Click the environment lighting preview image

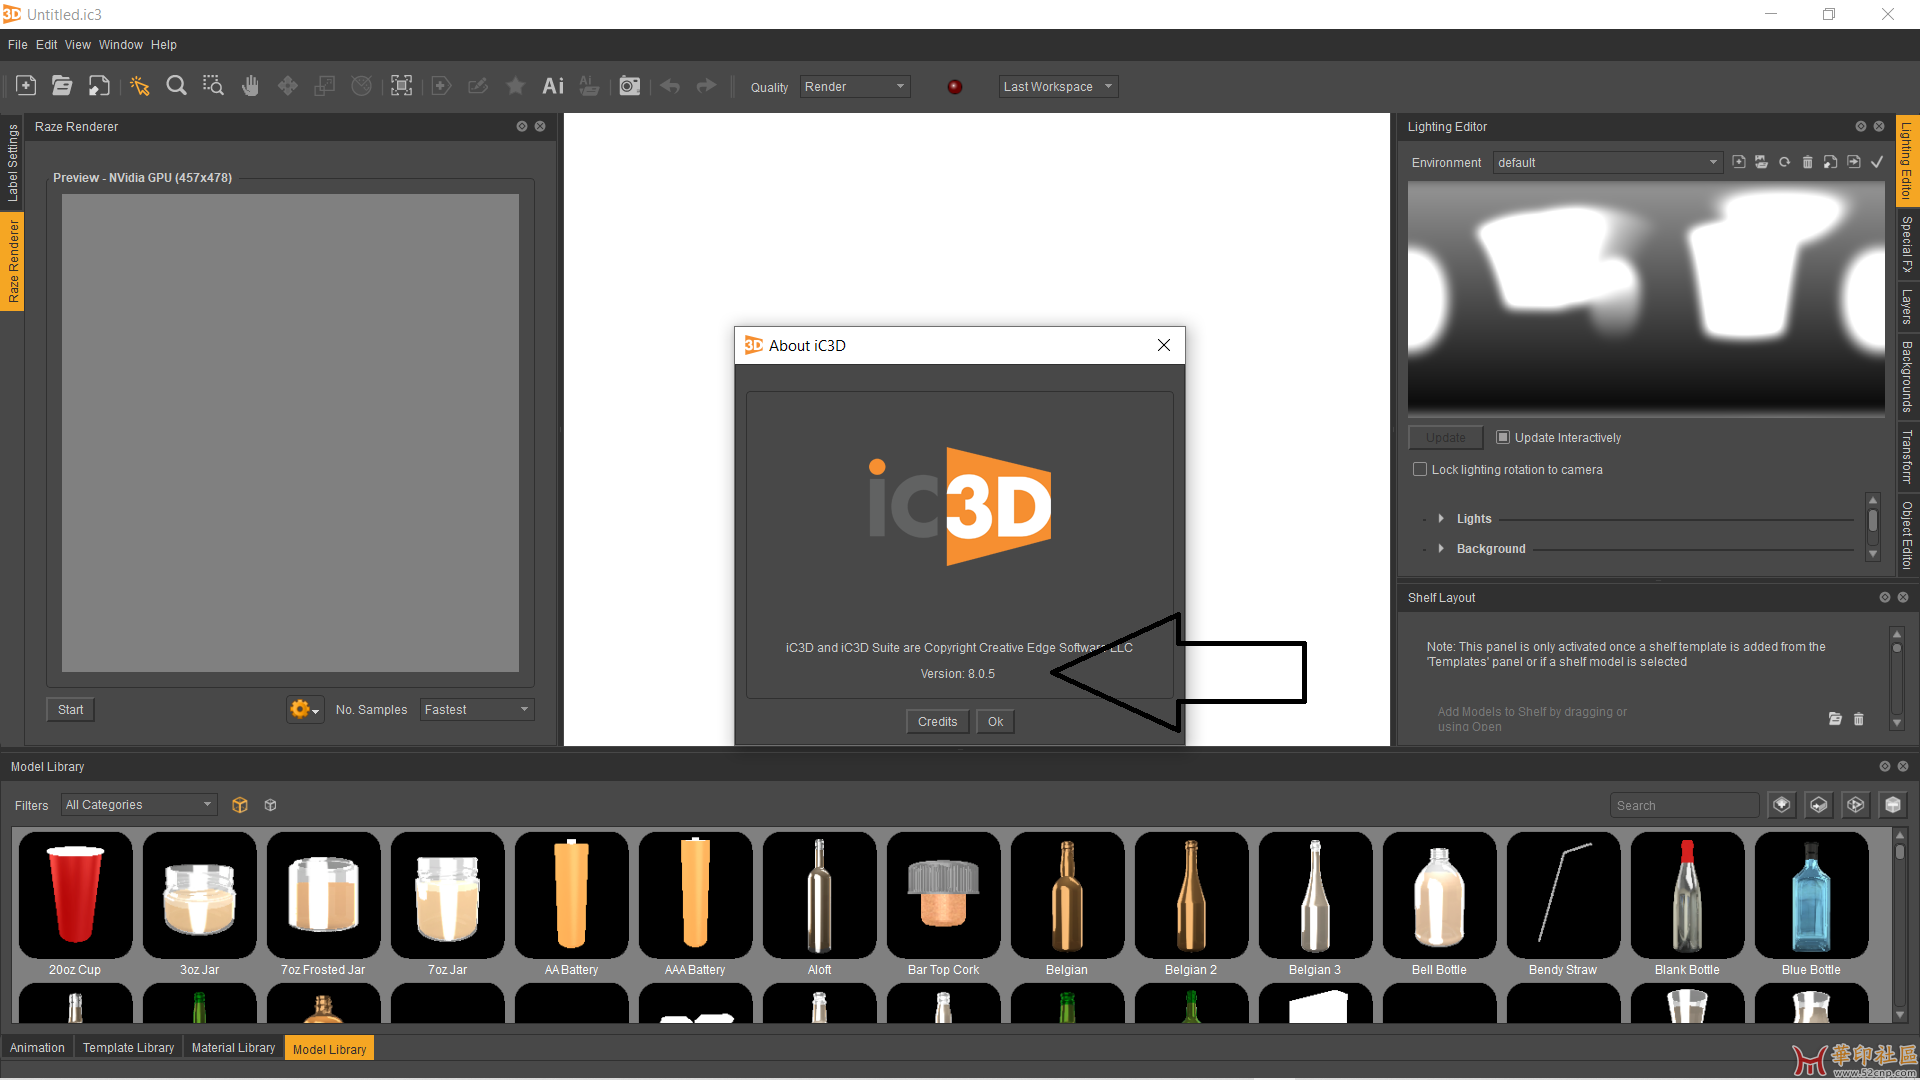(1646, 297)
